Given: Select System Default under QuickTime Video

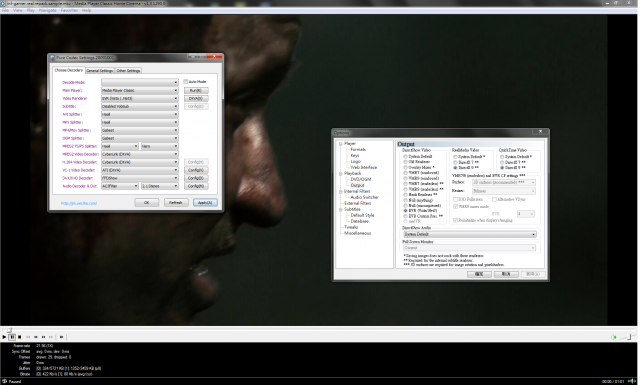Looking at the screenshot, I should (502, 157).
